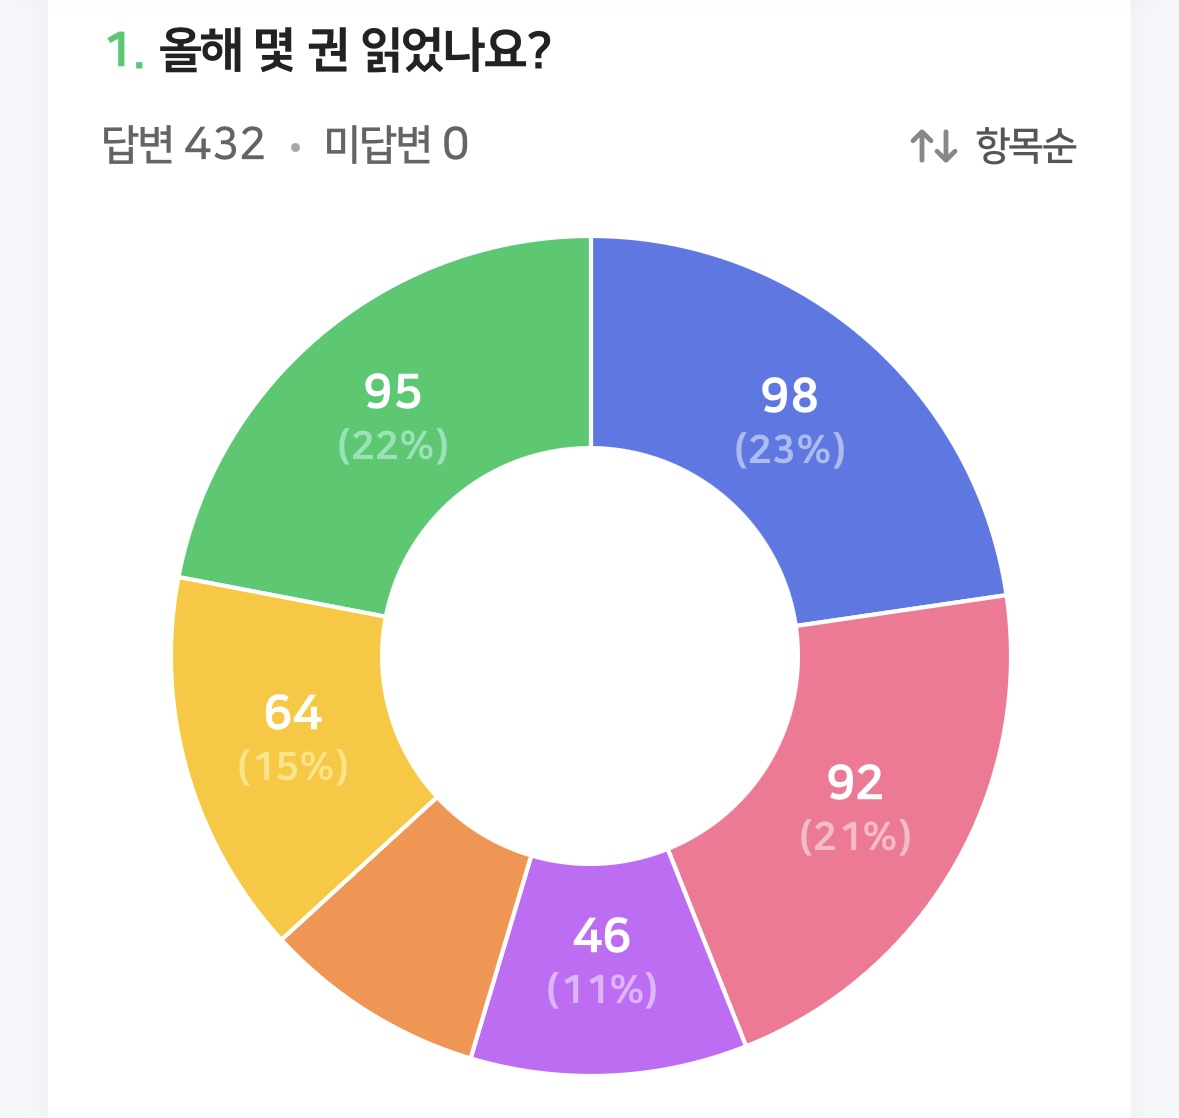
Task: Click the 답변 432 response count
Action: [x=184, y=145]
